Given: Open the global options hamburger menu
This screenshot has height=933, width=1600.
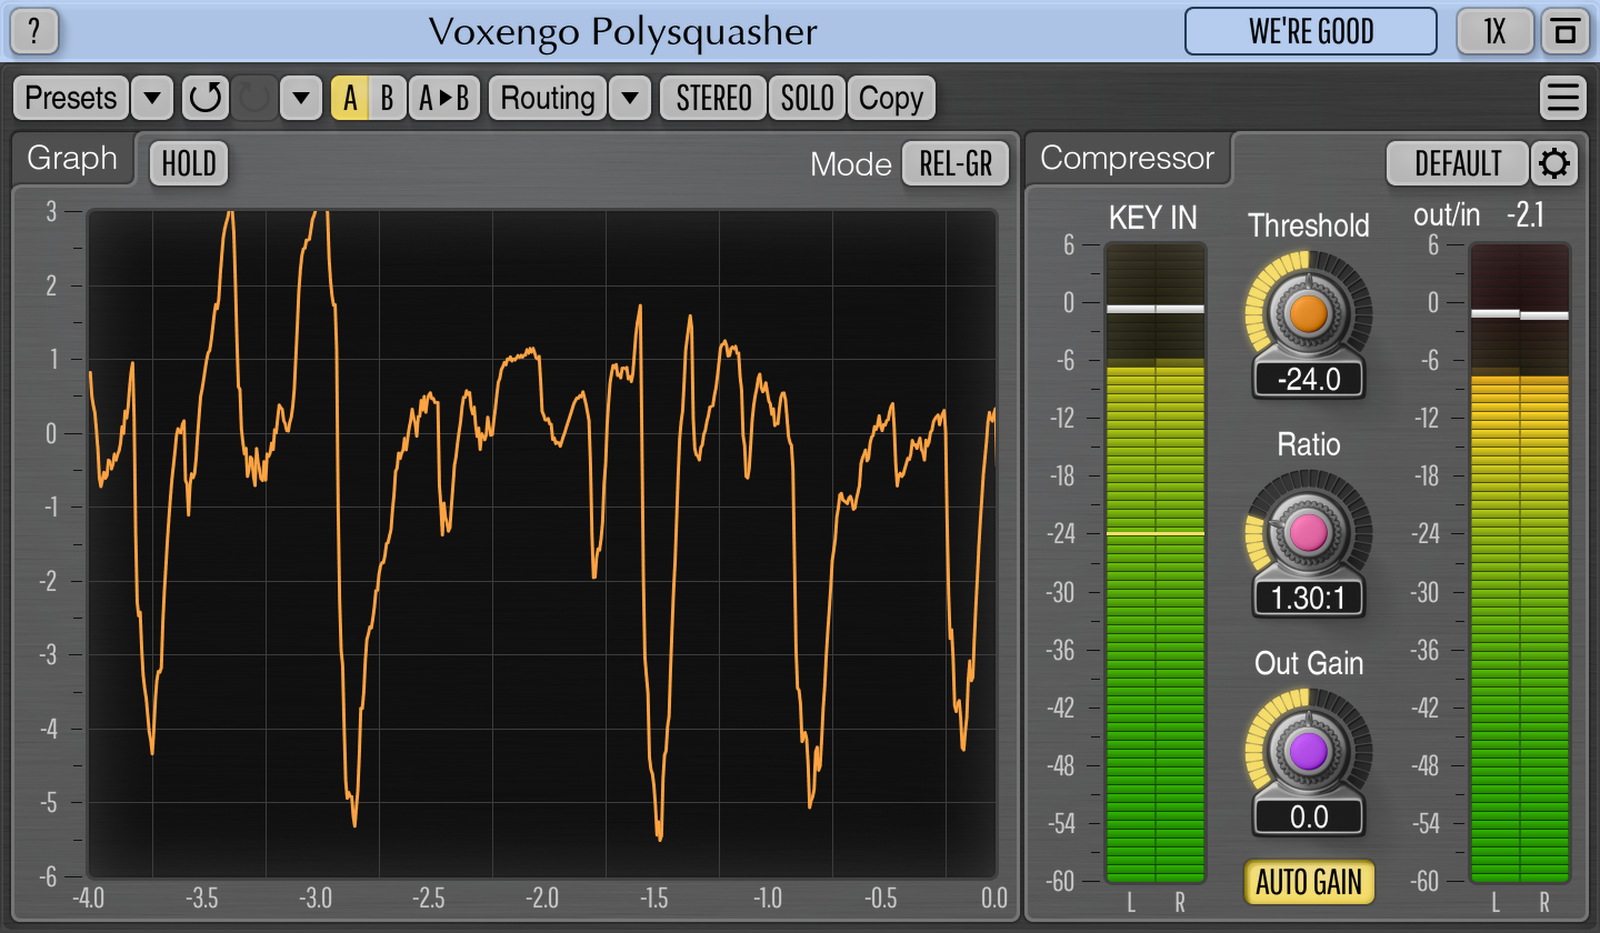Looking at the screenshot, I should click(1563, 97).
